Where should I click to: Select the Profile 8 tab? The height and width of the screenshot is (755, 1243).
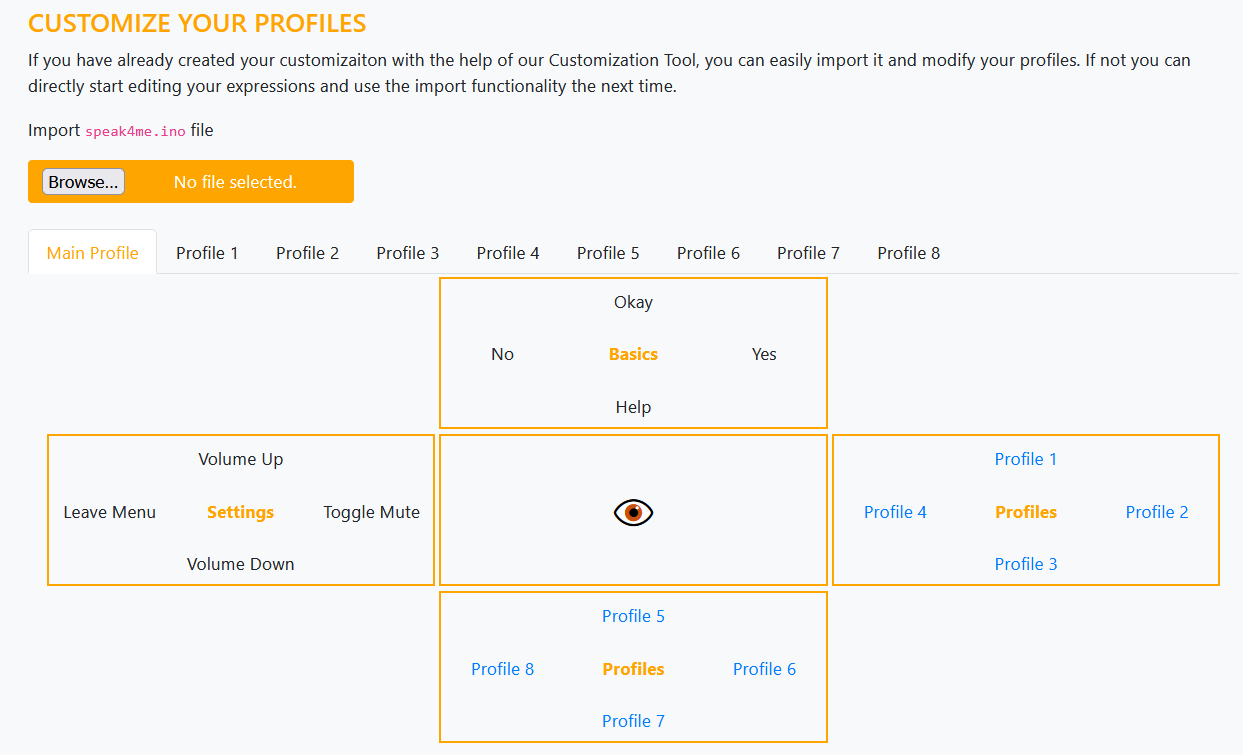(908, 253)
